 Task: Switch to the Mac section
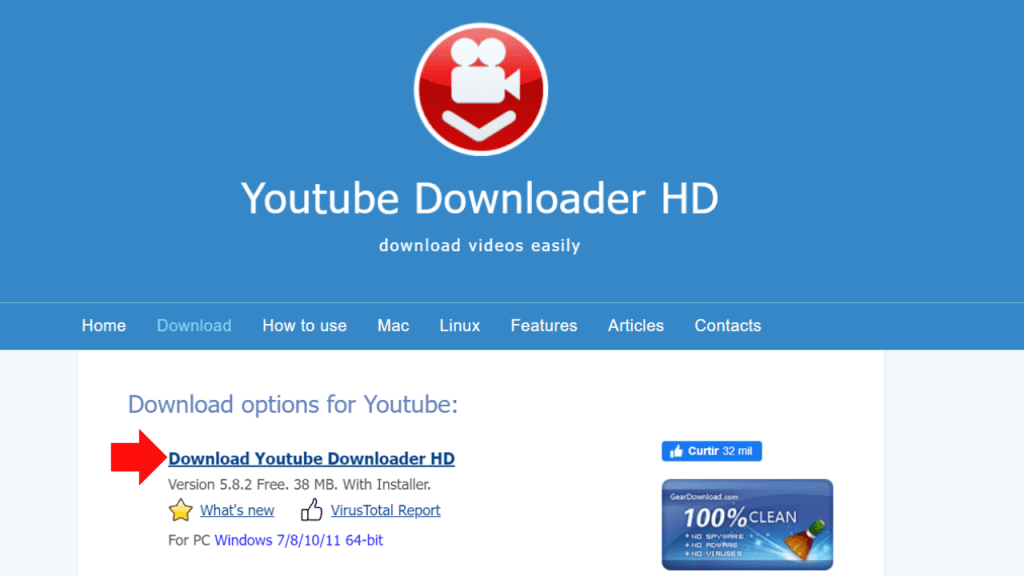click(393, 326)
